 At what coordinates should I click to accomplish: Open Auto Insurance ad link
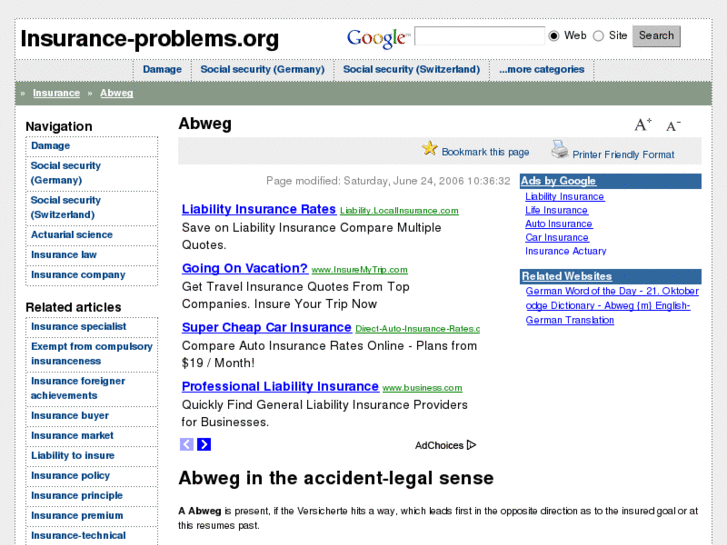coord(558,224)
